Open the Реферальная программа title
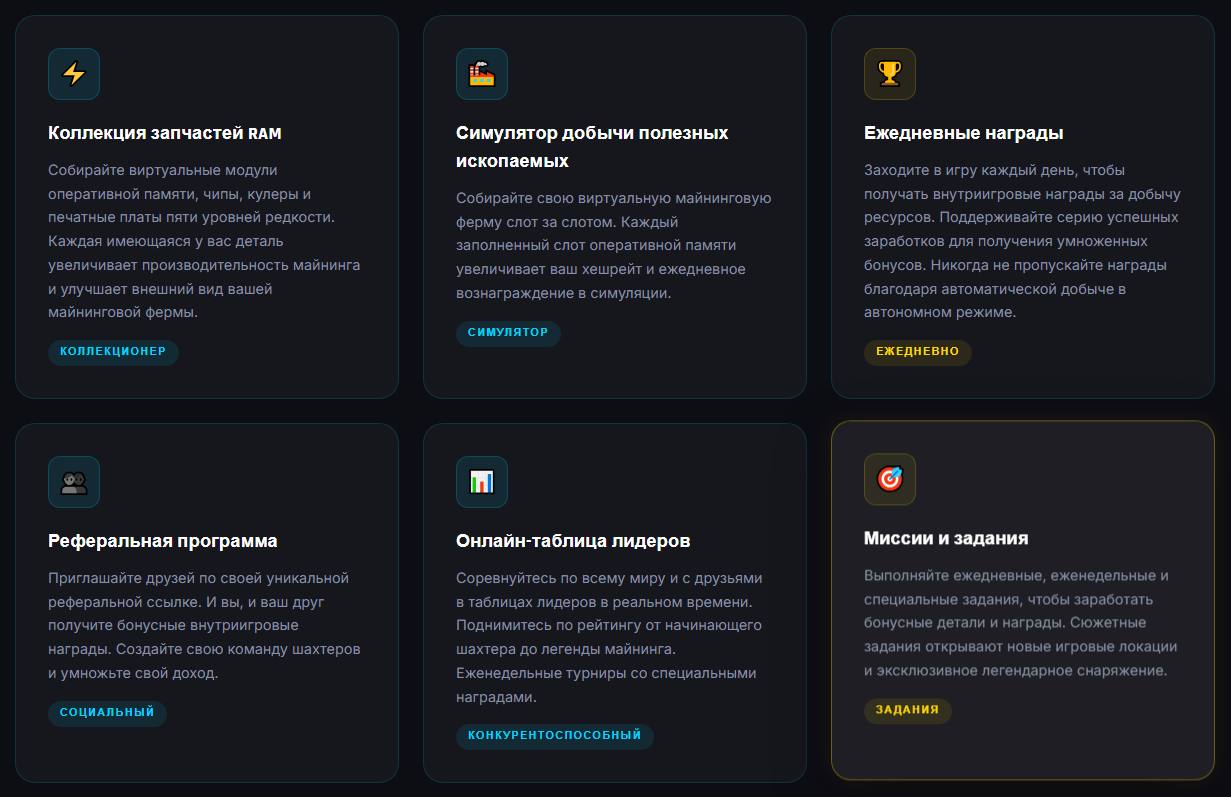 (x=163, y=541)
